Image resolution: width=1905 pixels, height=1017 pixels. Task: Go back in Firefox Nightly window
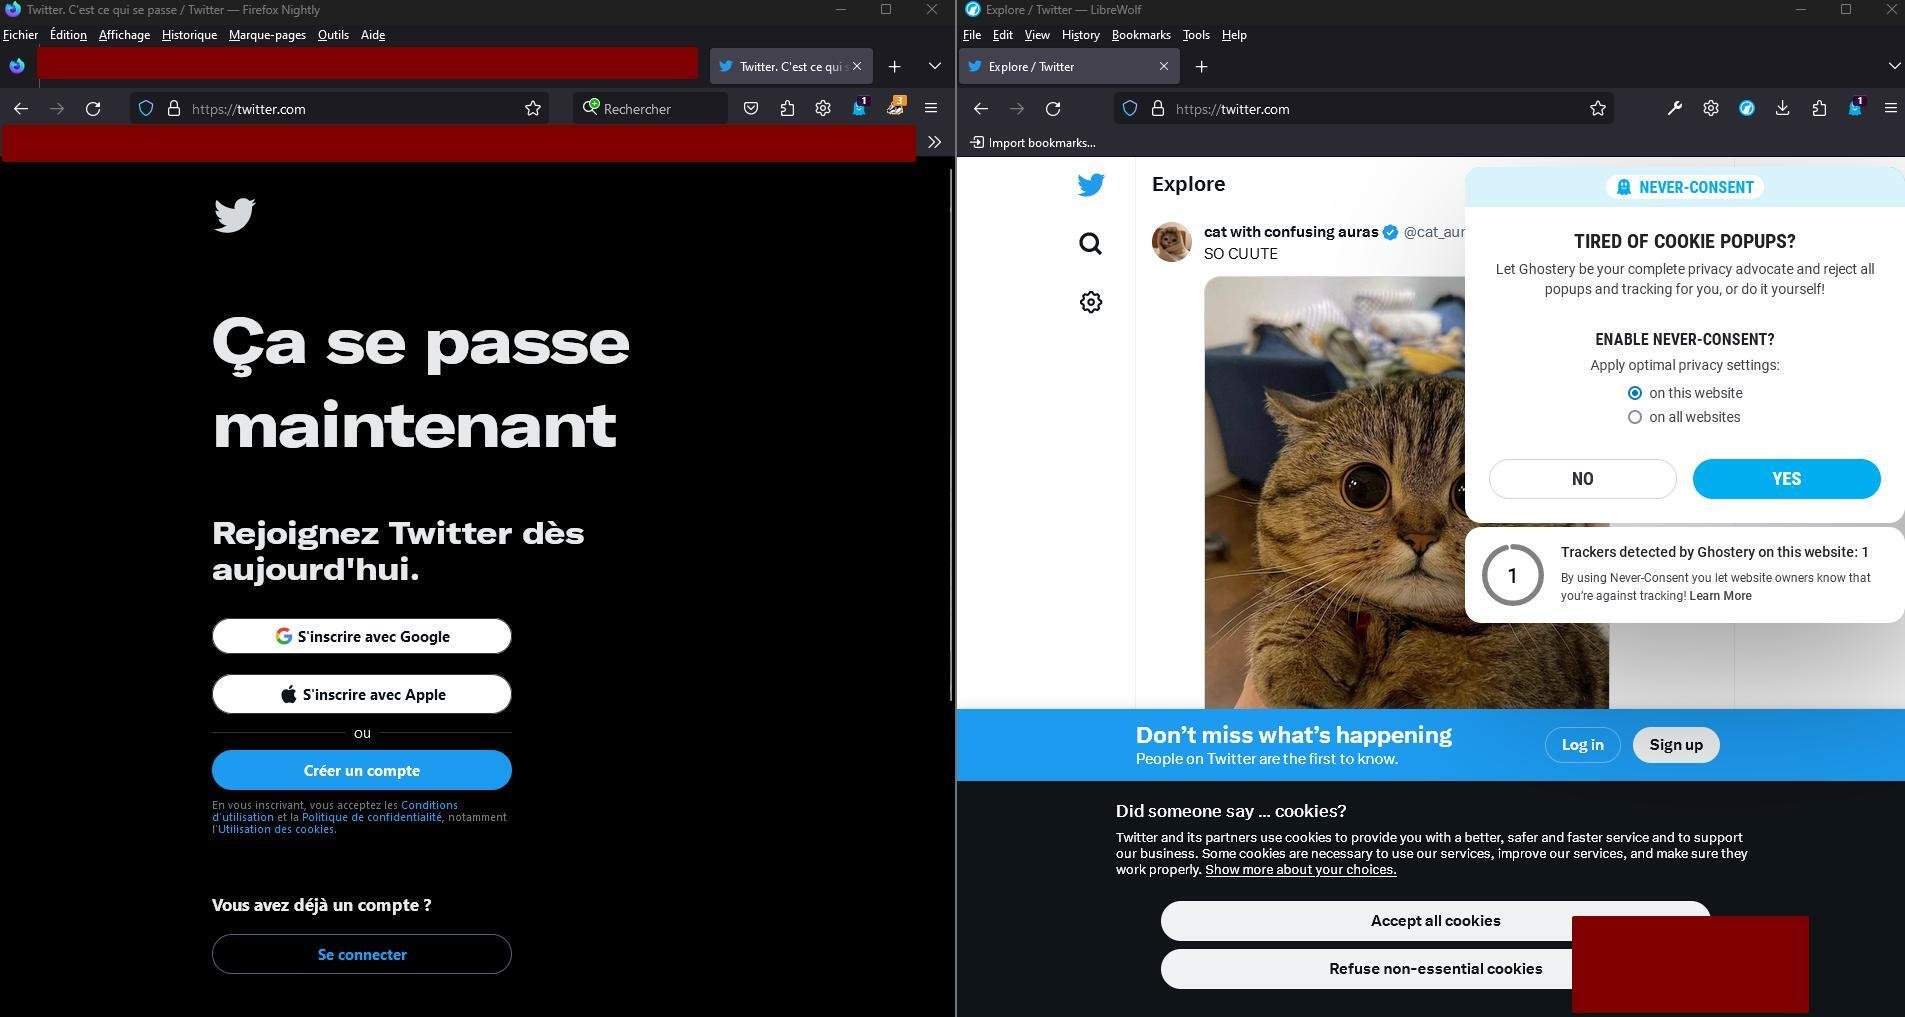click(x=21, y=109)
